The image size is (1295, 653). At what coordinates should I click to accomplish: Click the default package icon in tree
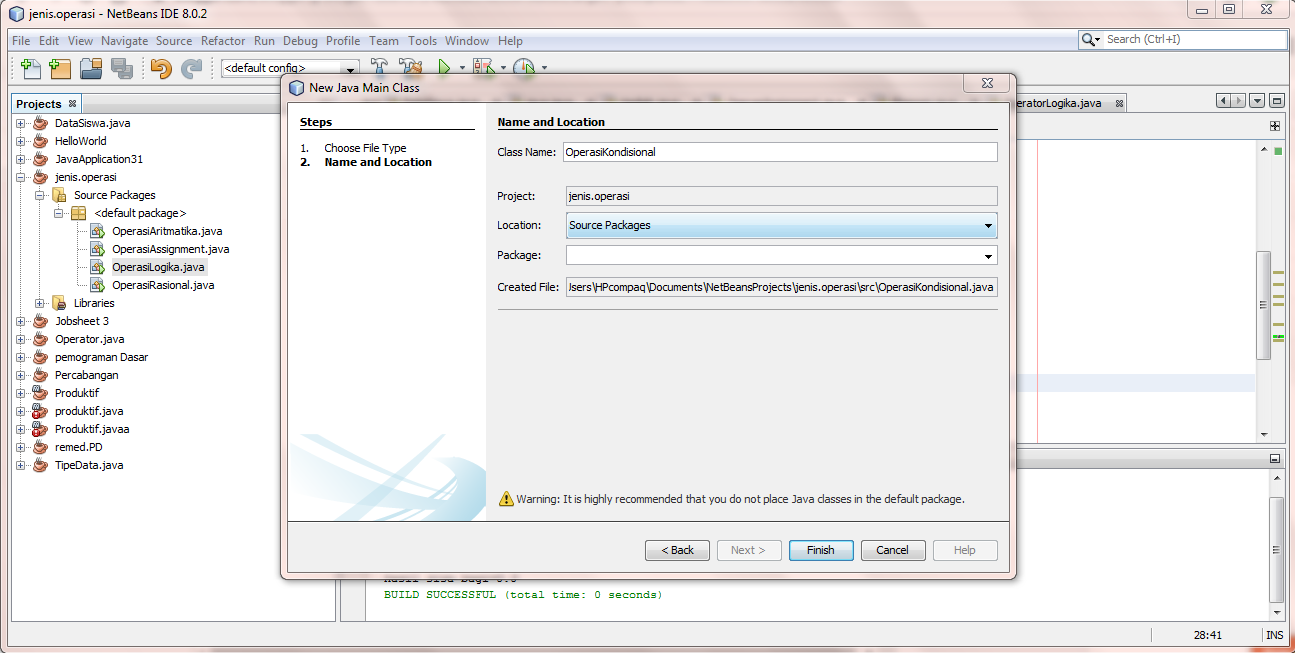coord(78,213)
